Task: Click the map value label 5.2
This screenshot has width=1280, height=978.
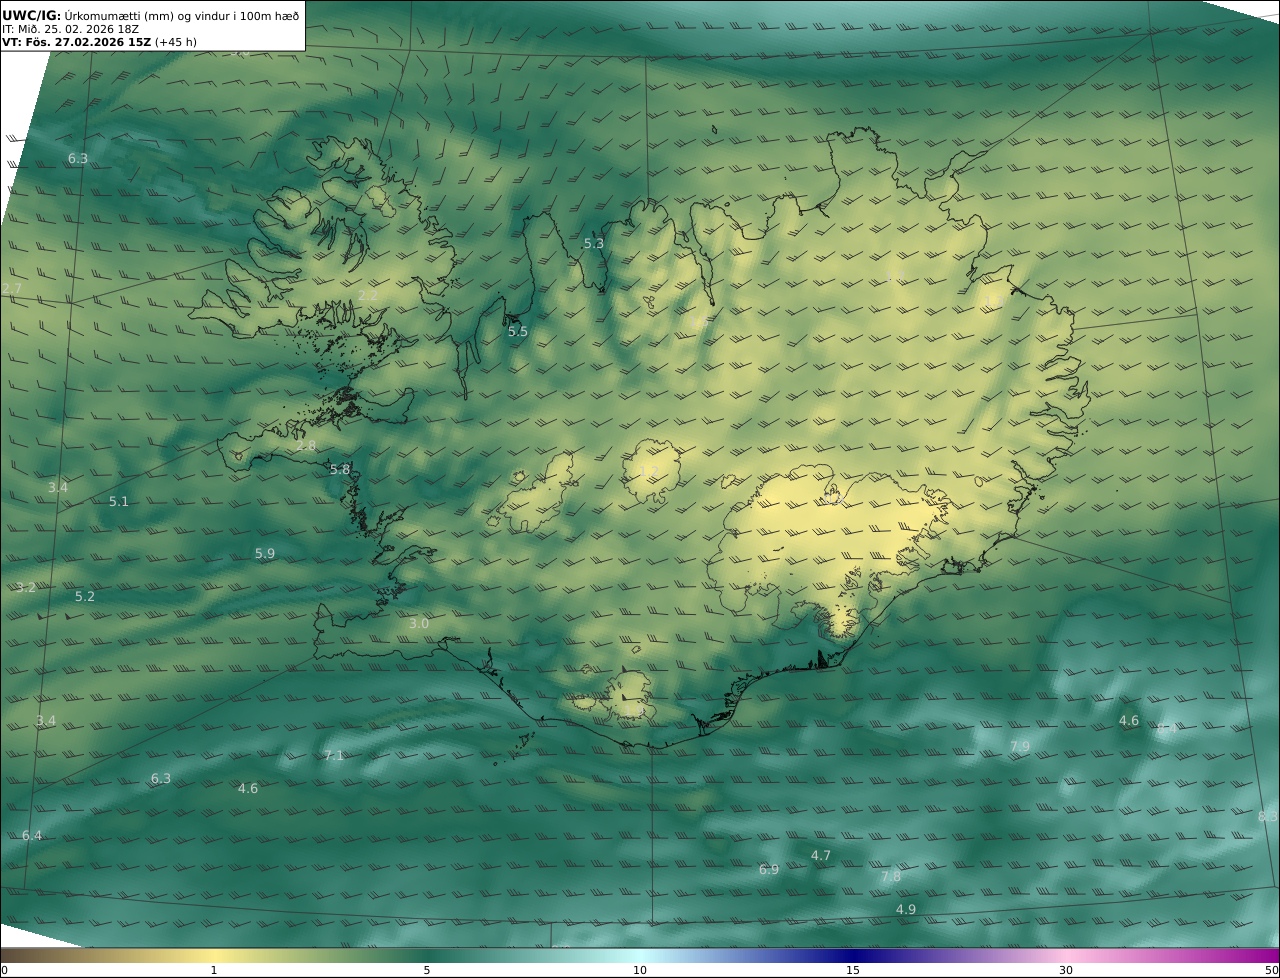Action: click(85, 597)
